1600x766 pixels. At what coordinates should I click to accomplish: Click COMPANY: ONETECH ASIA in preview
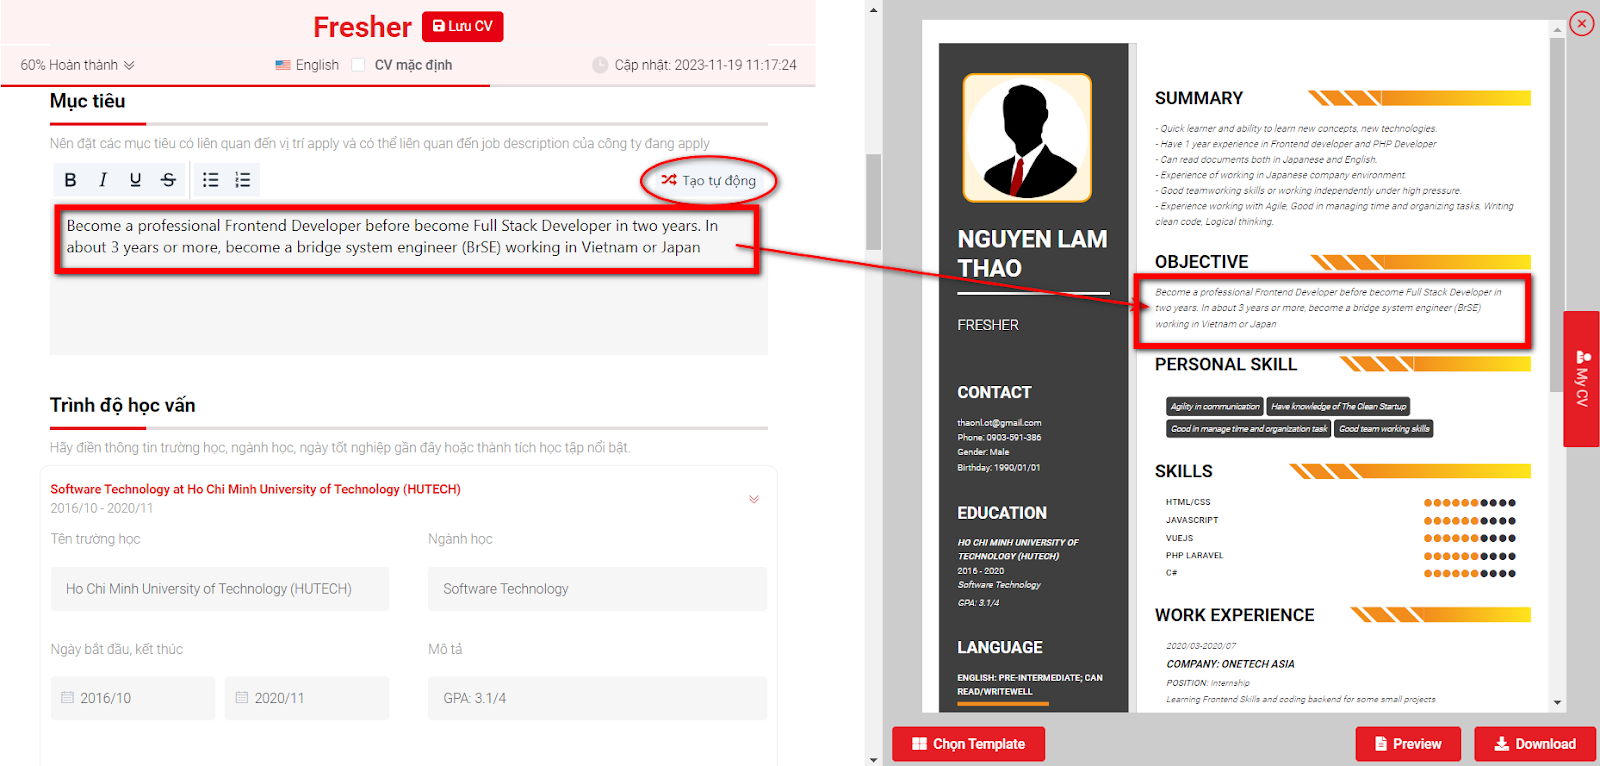[x=1230, y=664]
